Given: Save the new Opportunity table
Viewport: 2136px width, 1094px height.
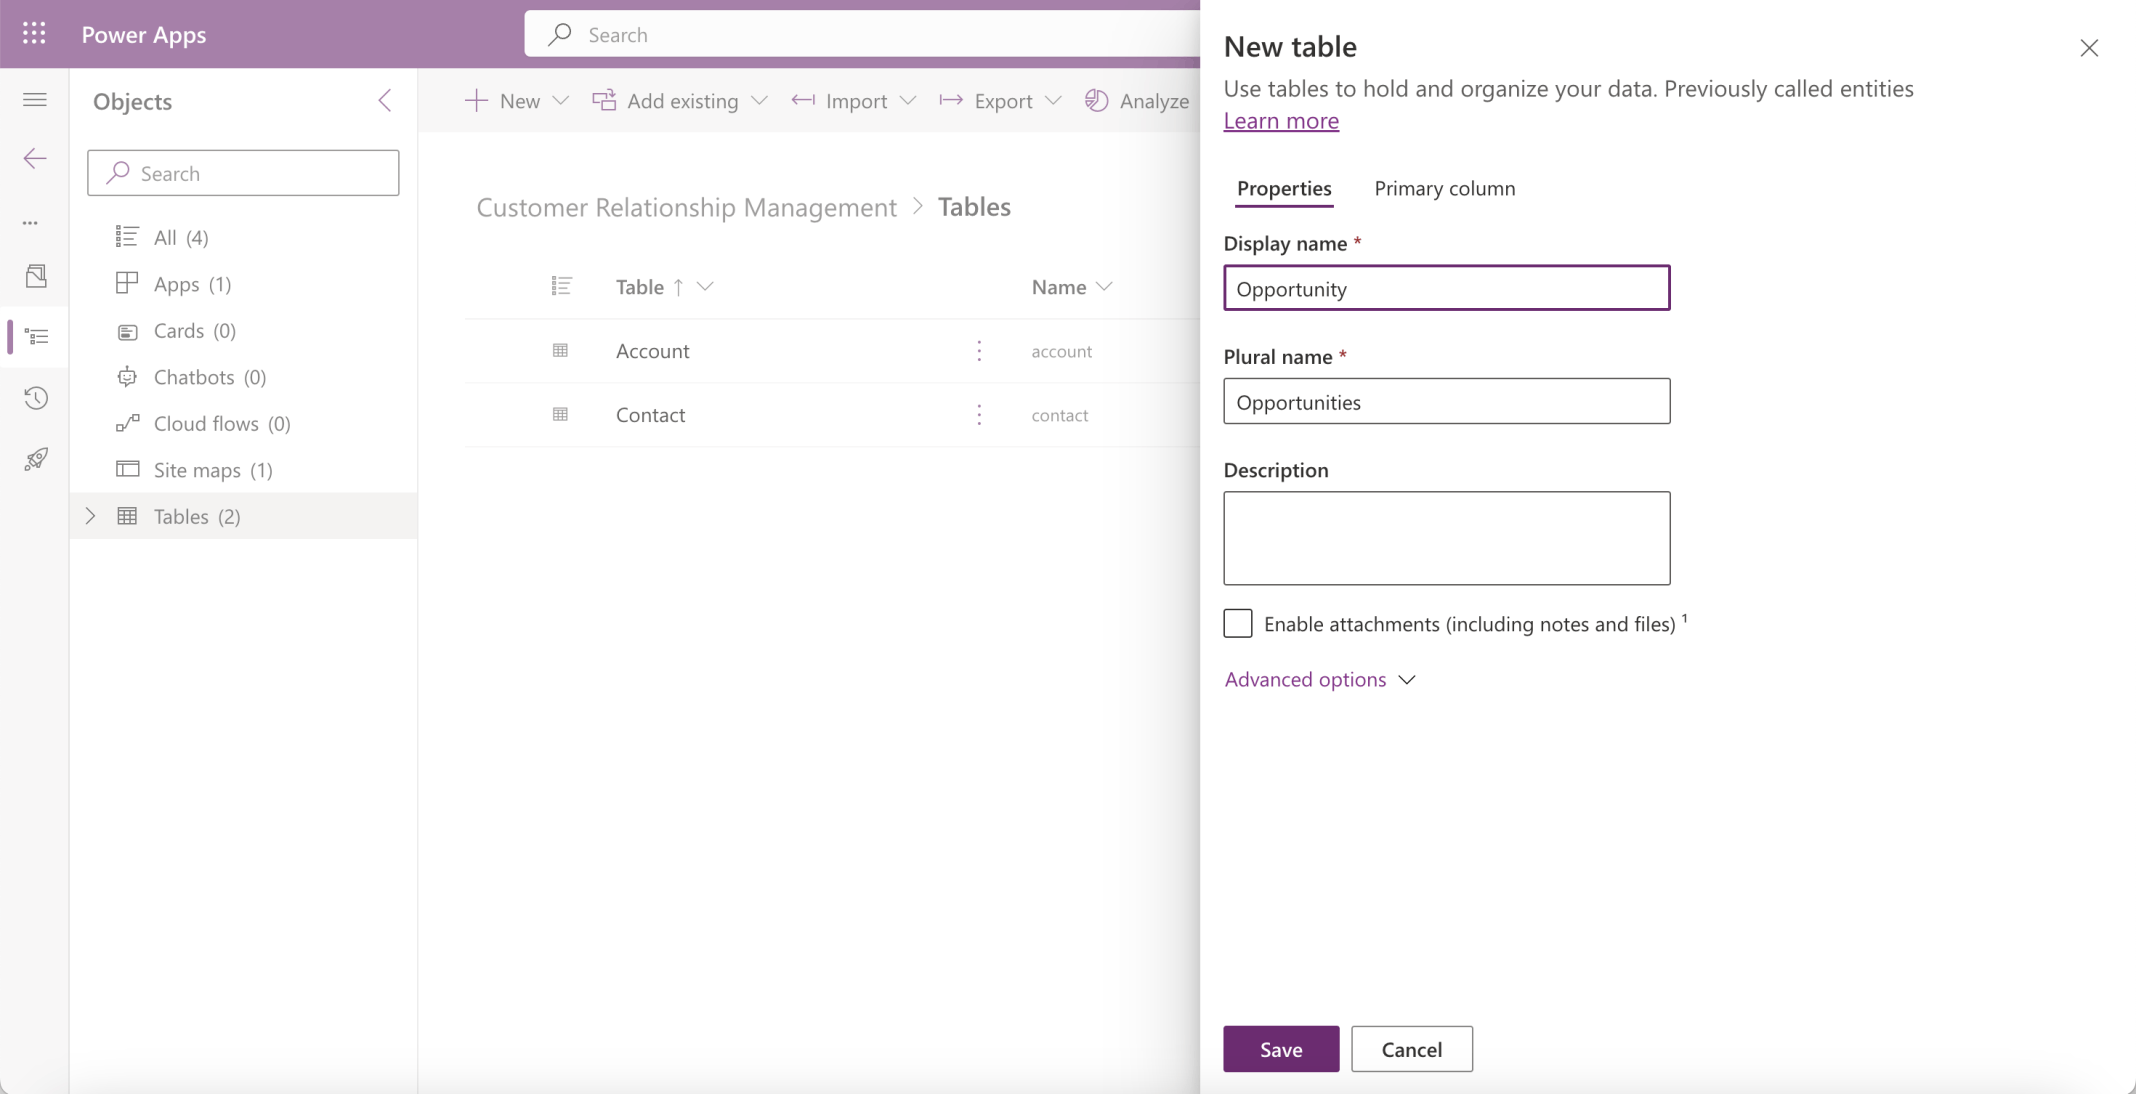Looking at the screenshot, I should point(1280,1049).
